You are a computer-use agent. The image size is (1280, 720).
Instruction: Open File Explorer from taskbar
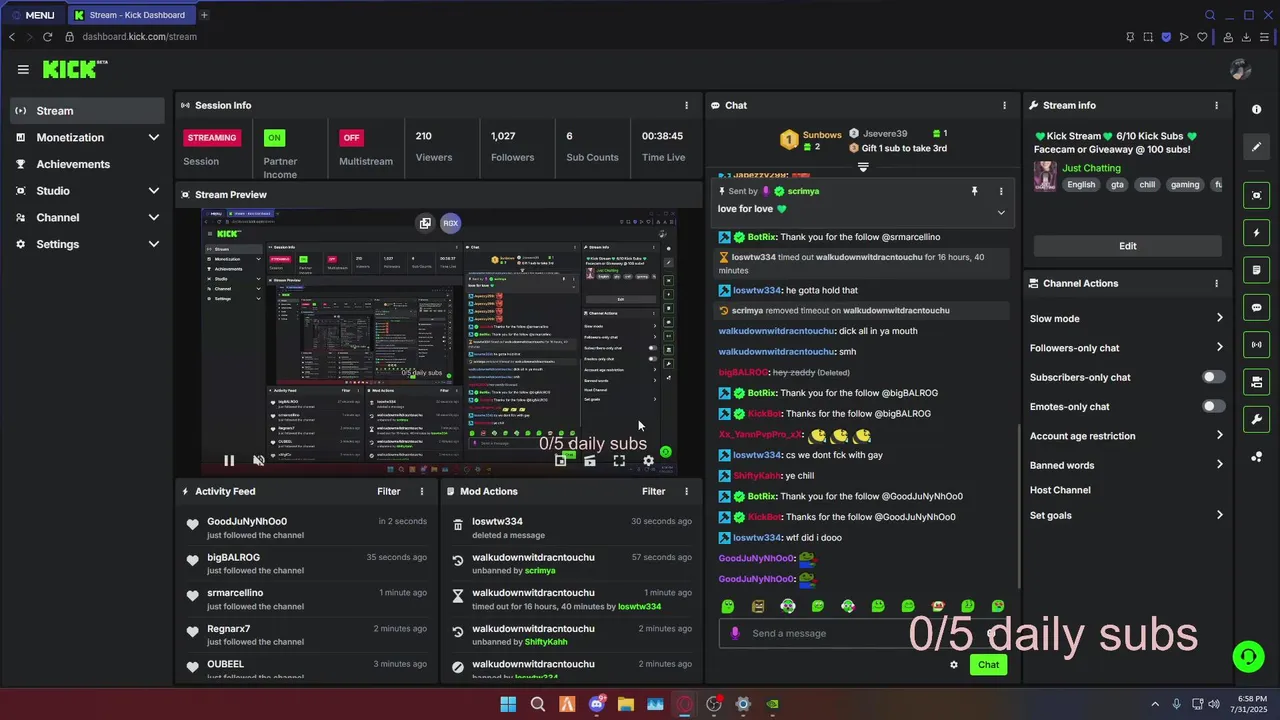(x=625, y=704)
